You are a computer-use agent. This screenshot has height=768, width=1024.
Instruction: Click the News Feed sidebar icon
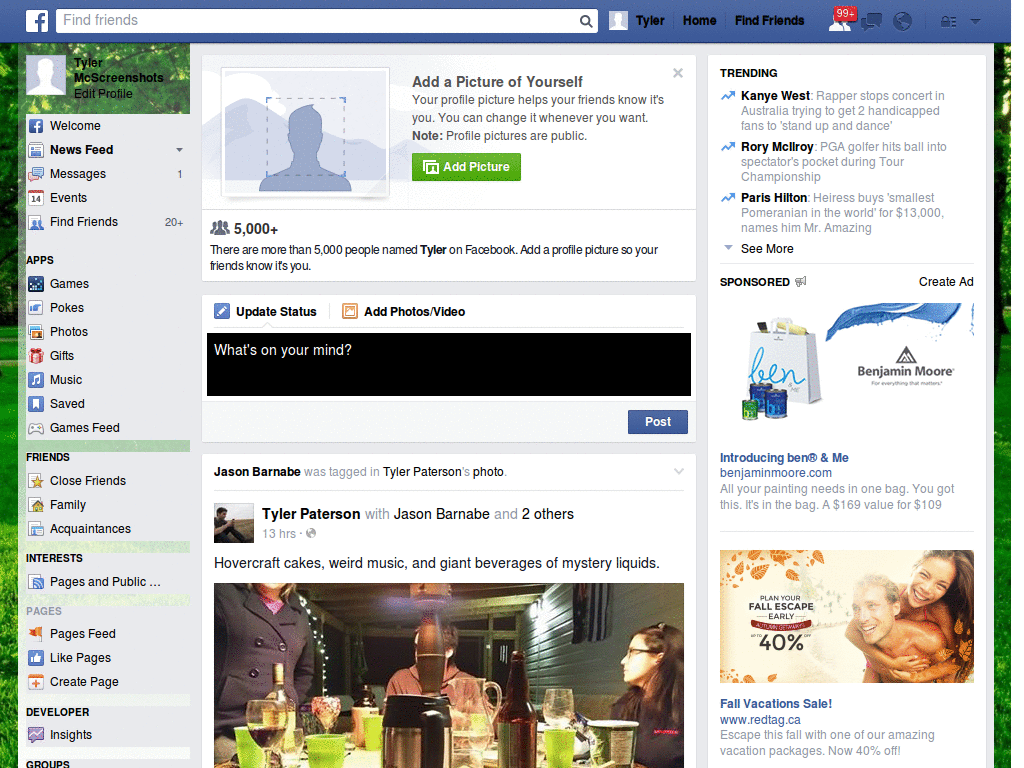pyautogui.click(x=36, y=150)
